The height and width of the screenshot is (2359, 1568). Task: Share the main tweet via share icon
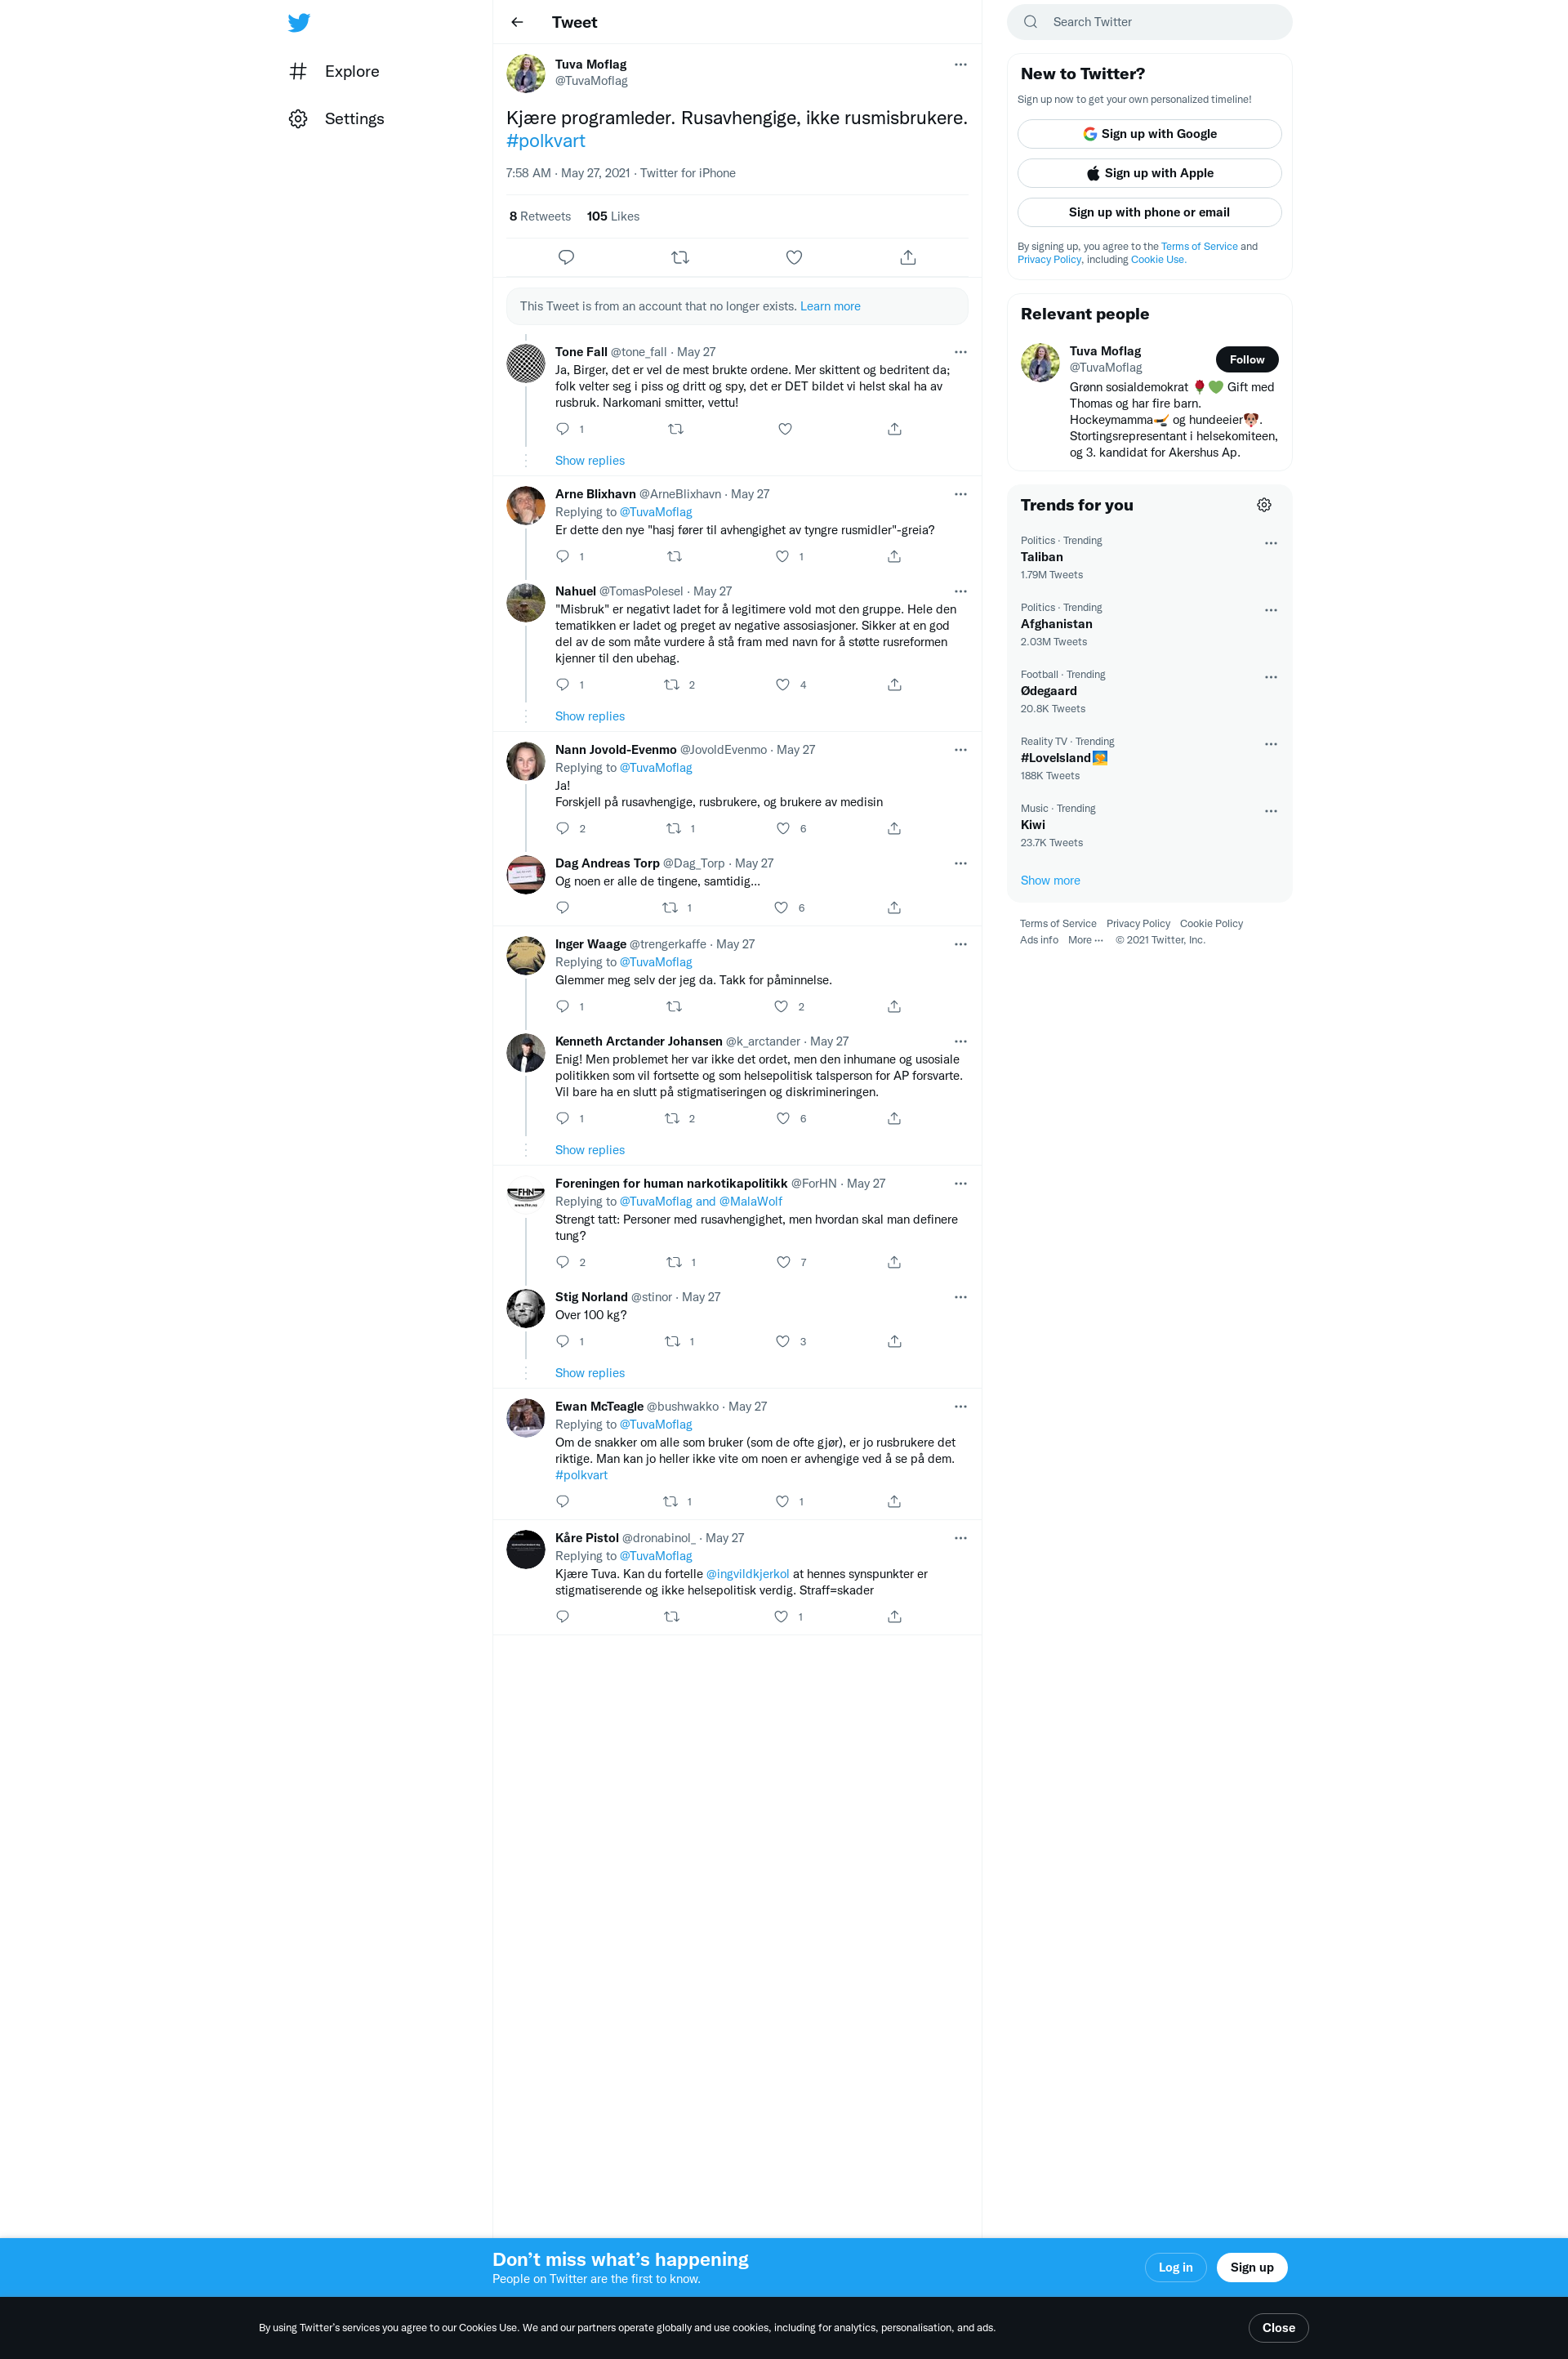[x=908, y=257]
